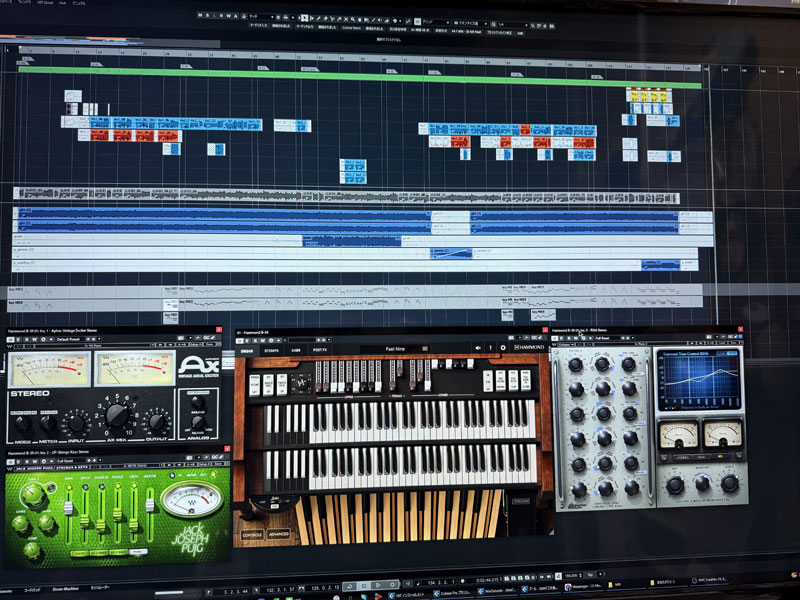
Task: Toggle the first white rocker switch left of drawbars
Action: click(255, 385)
